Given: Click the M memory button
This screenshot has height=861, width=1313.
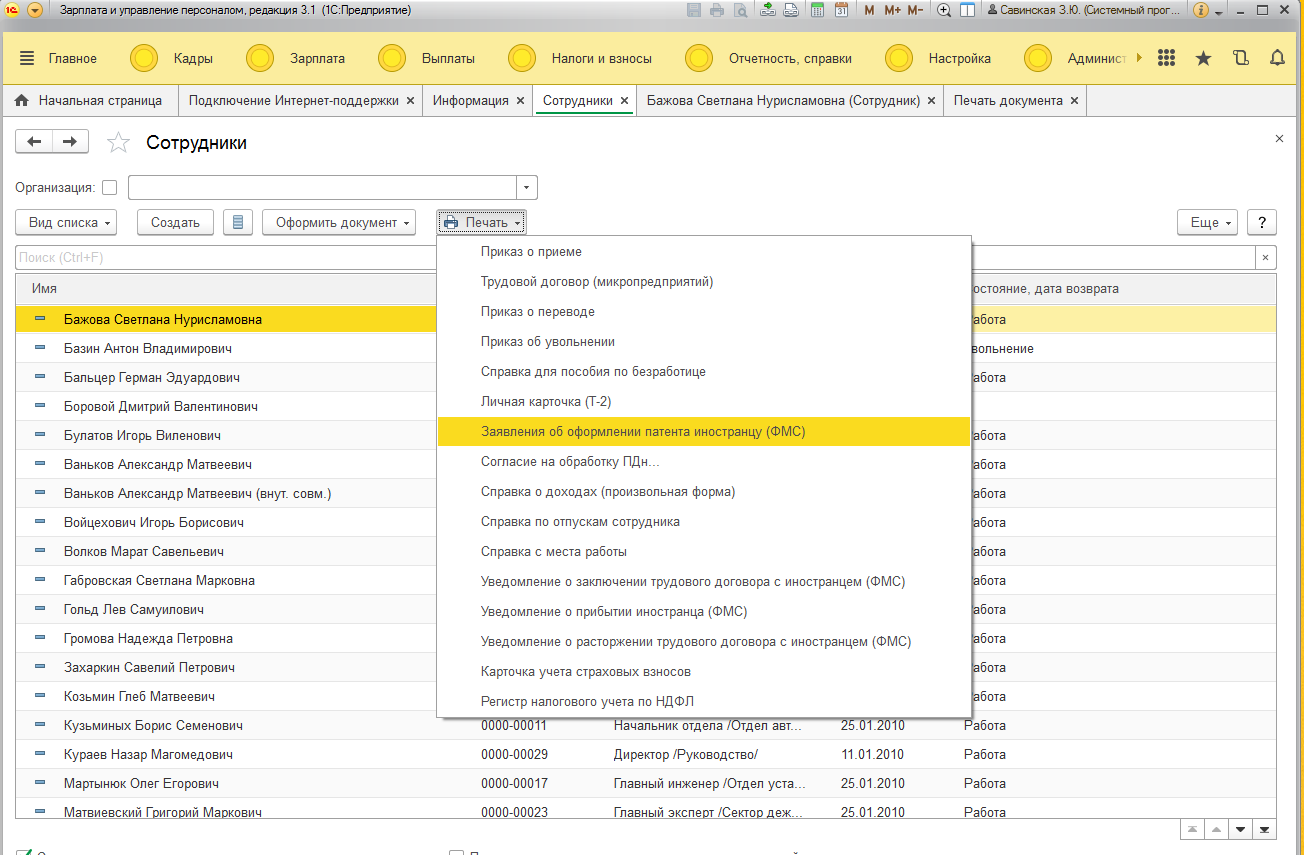Looking at the screenshot, I should 869,10.
